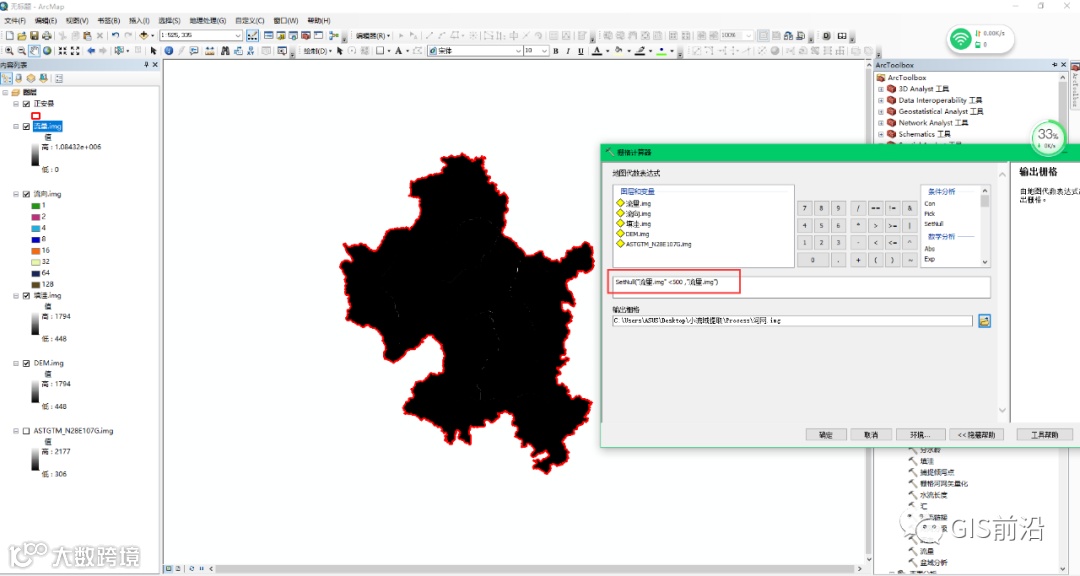This screenshot has width=1080, height=576.
Task: Open the 工具帮助 button
Action: pos(1044,435)
